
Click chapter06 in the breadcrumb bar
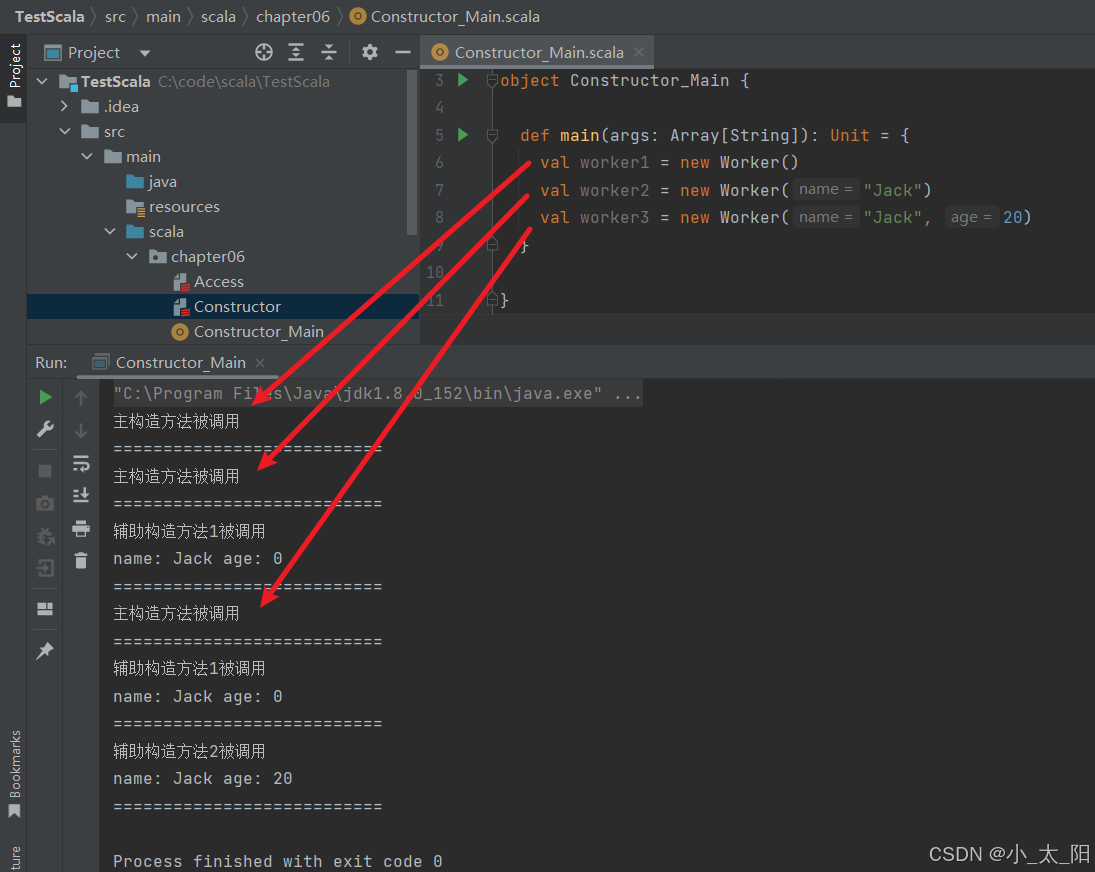tap(293, 16)
